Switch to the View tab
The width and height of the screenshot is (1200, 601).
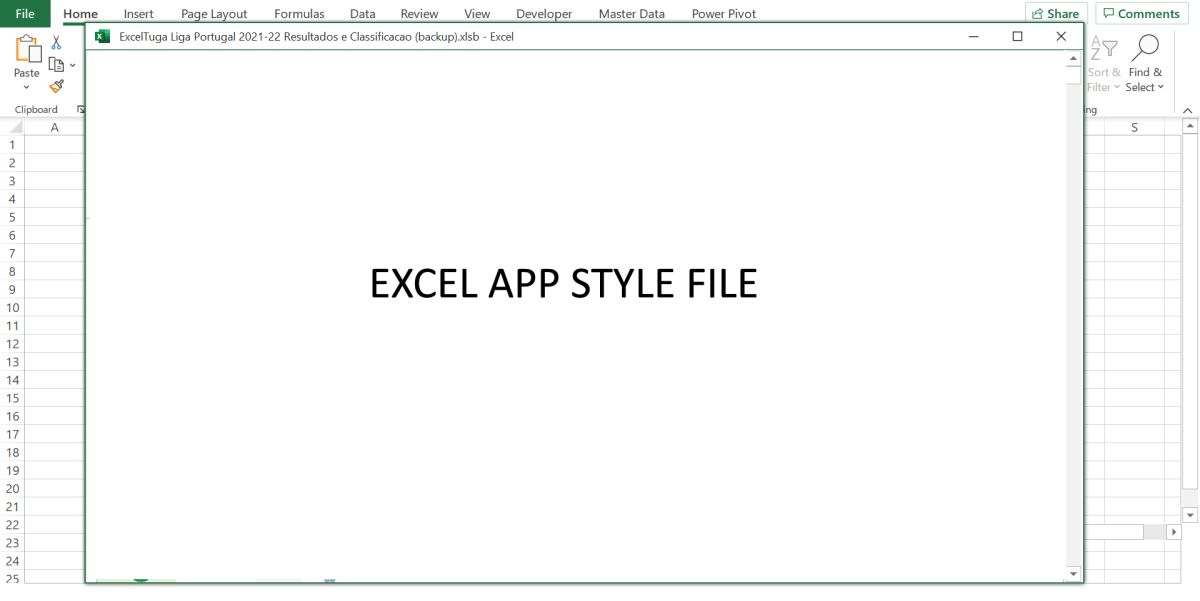point(477,14)
